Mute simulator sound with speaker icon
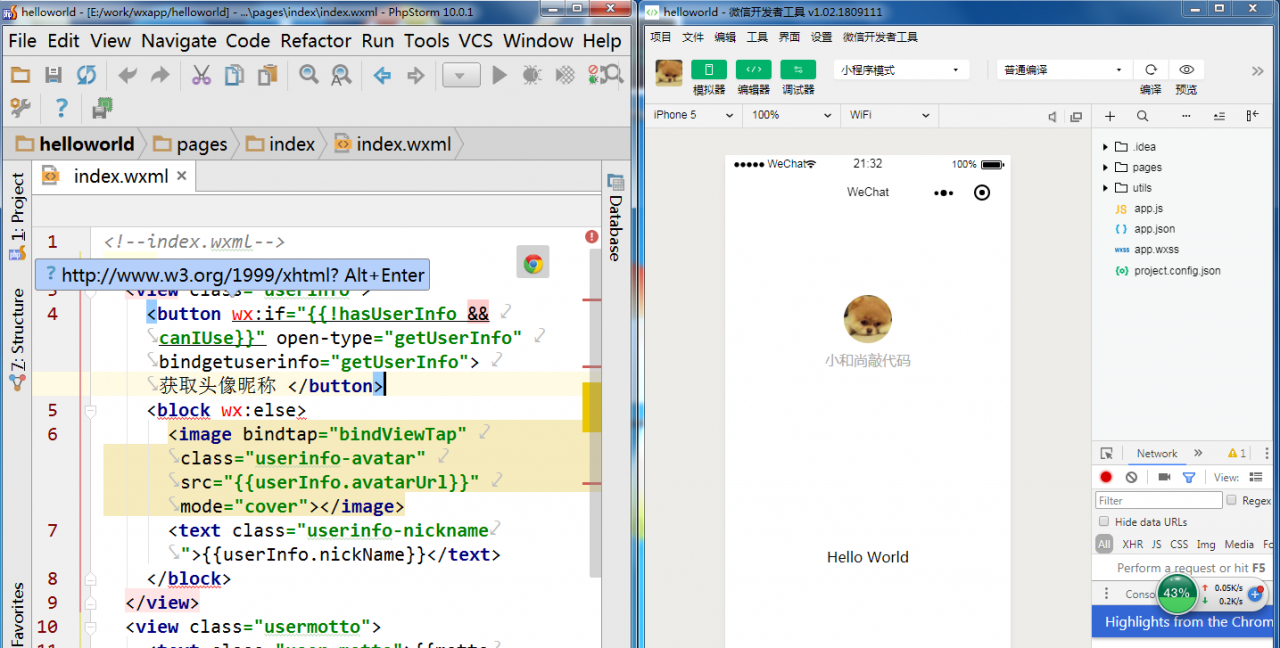Screen dimensions: 1280x648 point(1052,116)
